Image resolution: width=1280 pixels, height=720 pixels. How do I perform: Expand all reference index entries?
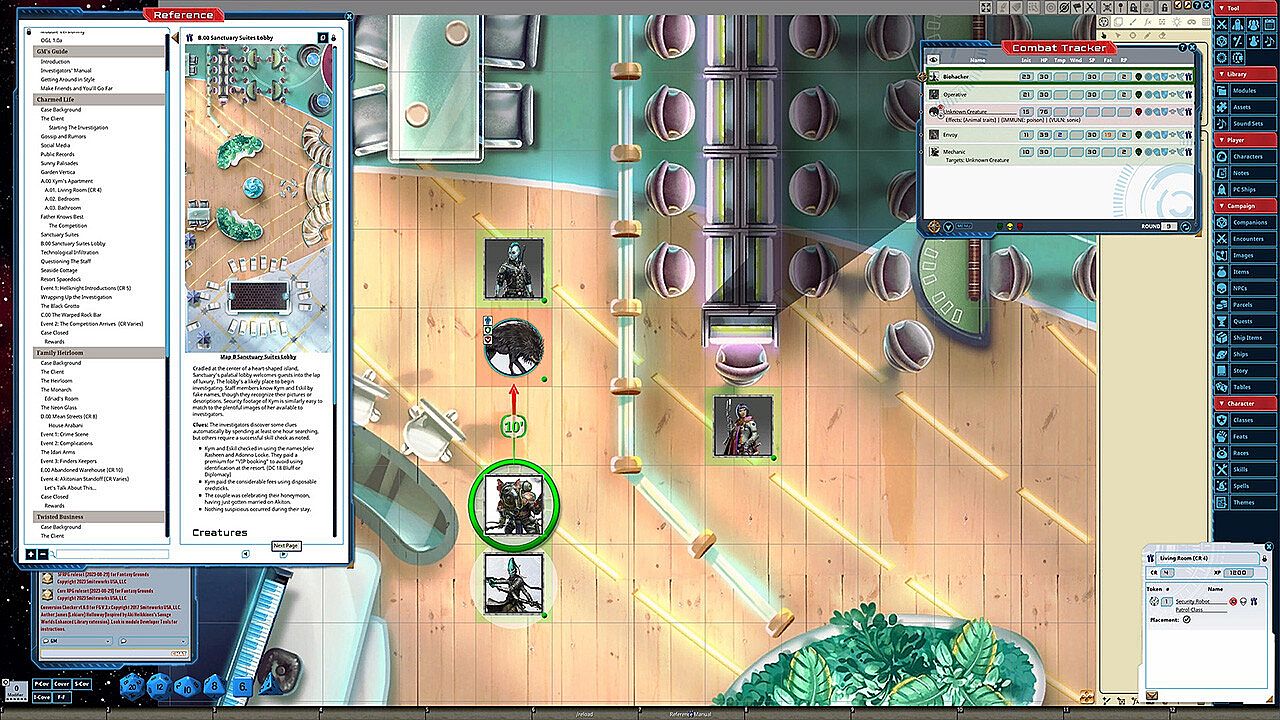coord(30,554)
